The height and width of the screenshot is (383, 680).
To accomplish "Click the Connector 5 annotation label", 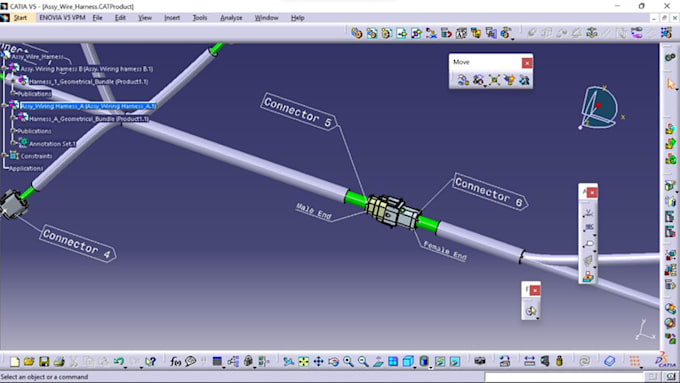I will [299, 111].
